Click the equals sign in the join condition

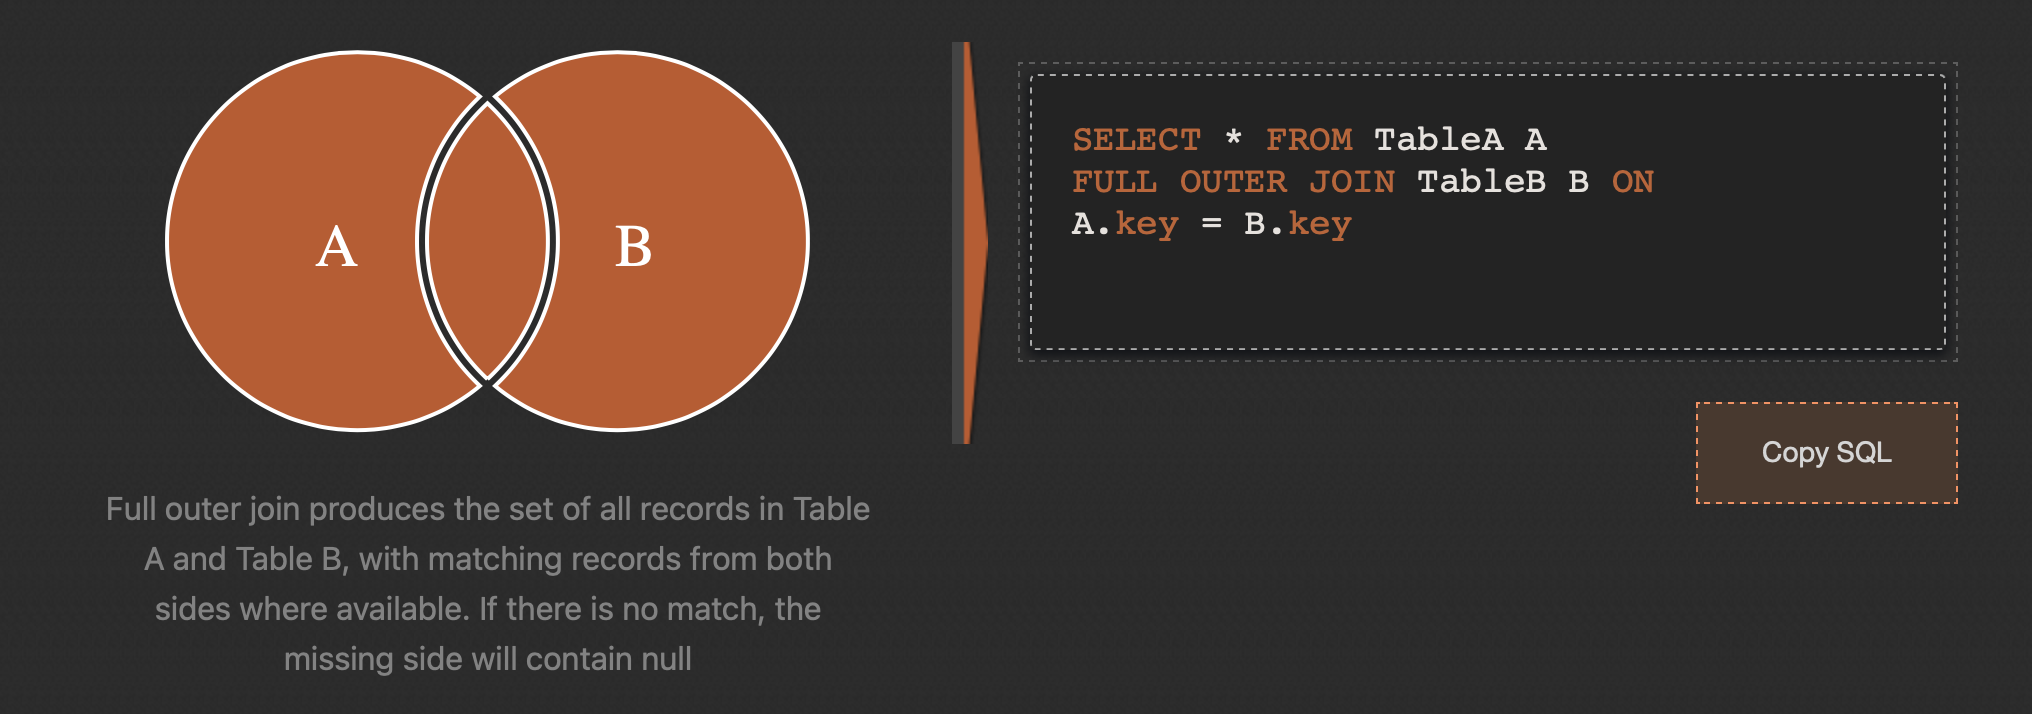(x=1212, y=225)
